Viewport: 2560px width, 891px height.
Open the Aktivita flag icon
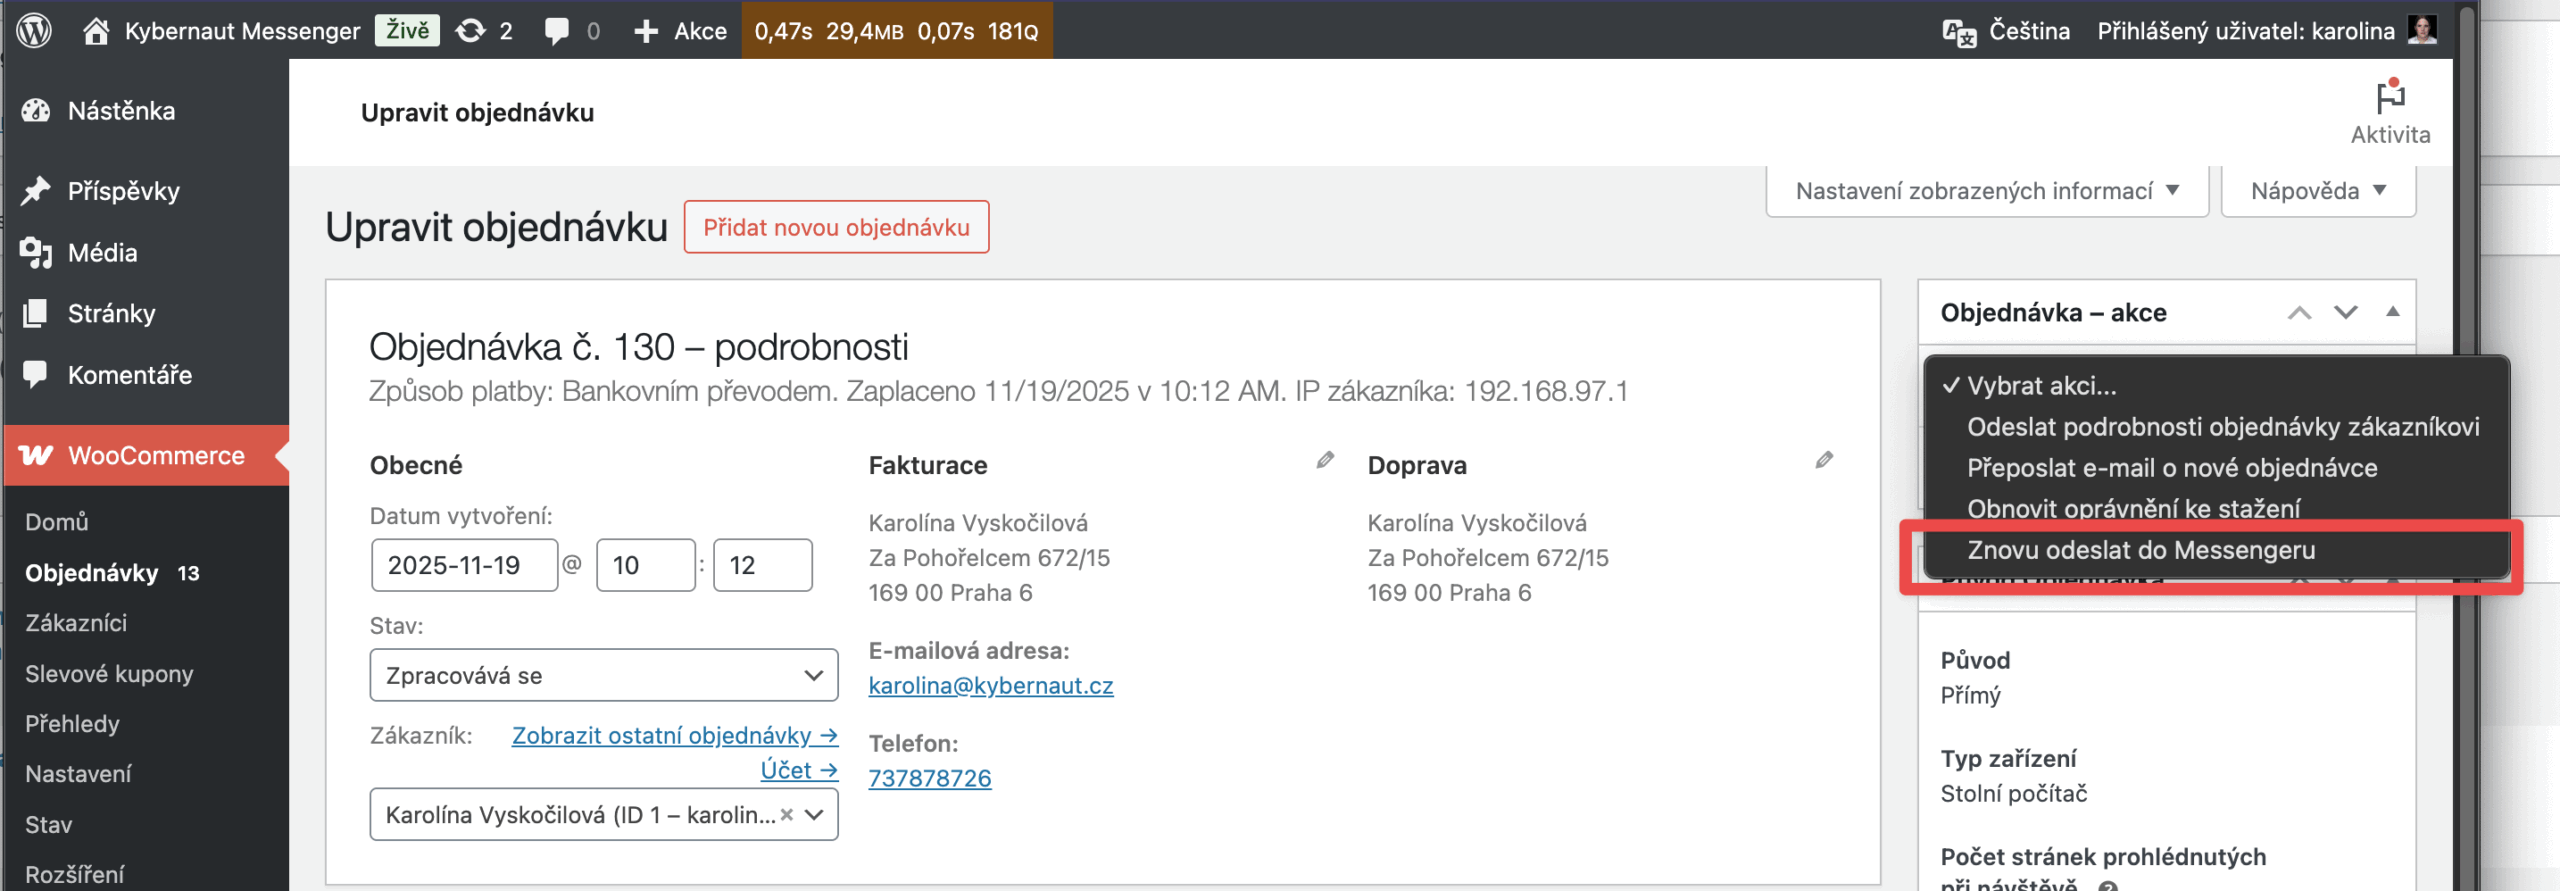pos(2389,98)
